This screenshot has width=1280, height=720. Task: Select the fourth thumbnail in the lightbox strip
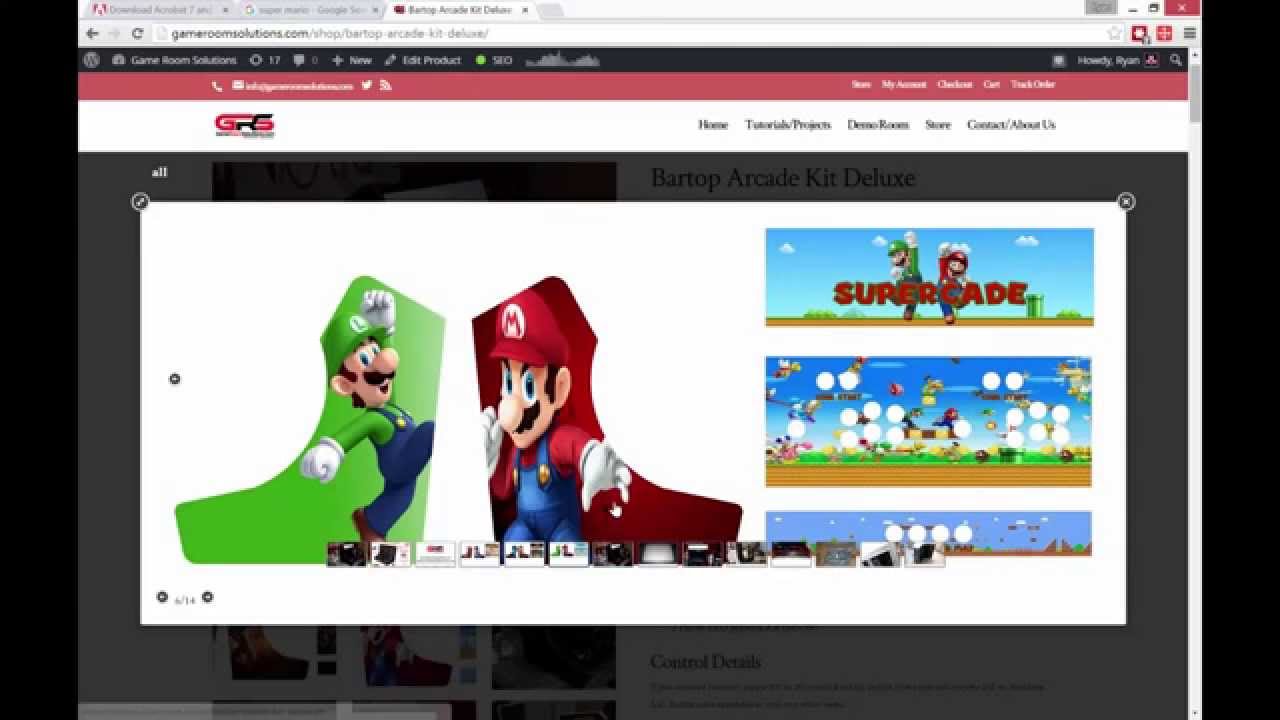(x=480, y=554)
